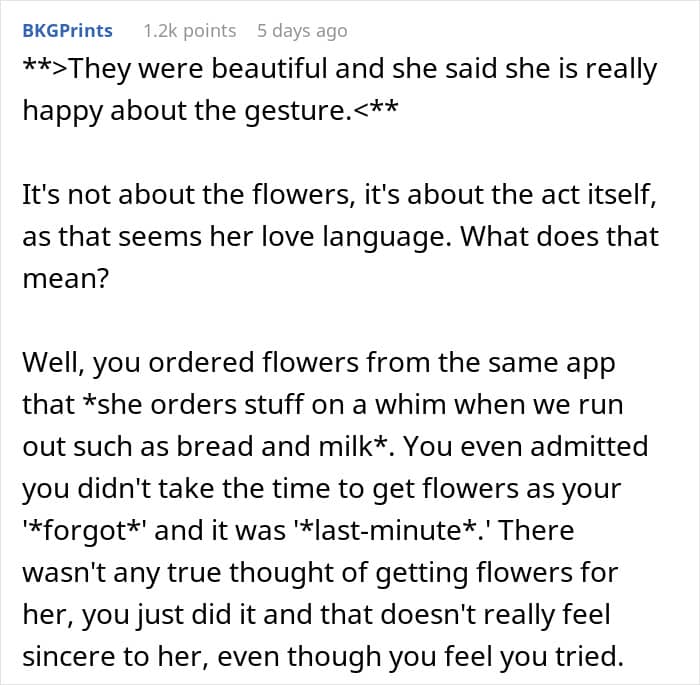Click the final line 'sincere to her'
The image size is (700, 685).
click(323, 657)
